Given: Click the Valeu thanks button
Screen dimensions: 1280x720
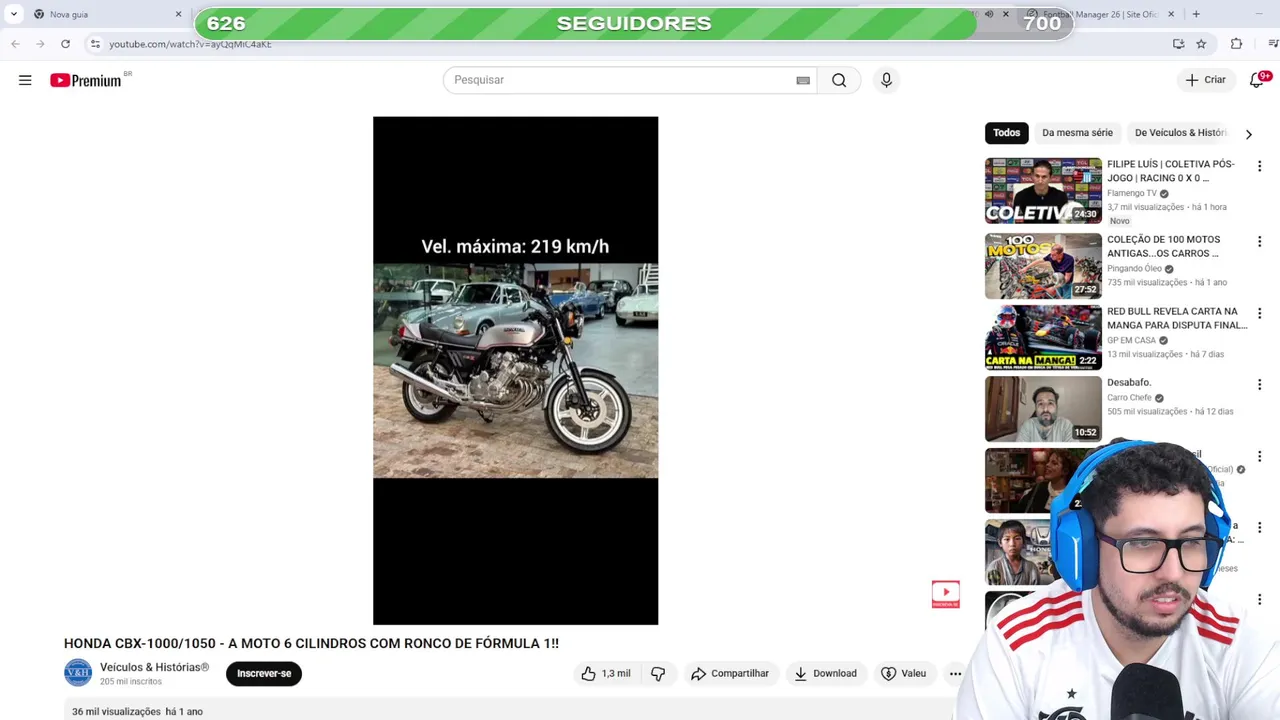Looking at the screenshot, I should (x=903, y=673).
